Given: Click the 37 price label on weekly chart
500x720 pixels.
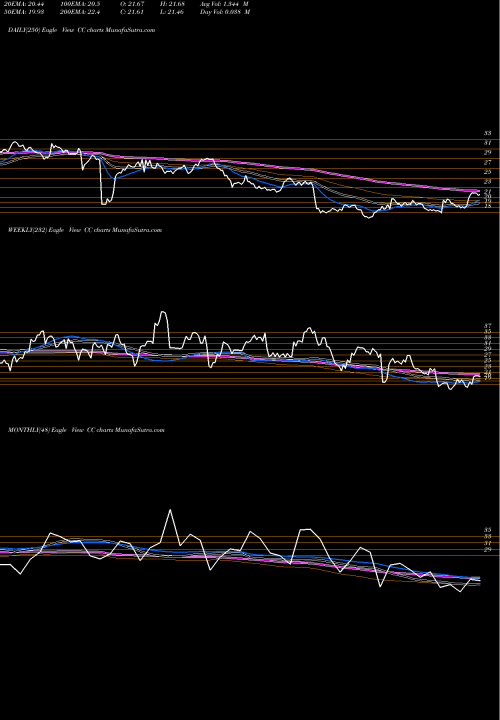Looking at the screenshot, I should pyautogui.click(x=487, y=326).
